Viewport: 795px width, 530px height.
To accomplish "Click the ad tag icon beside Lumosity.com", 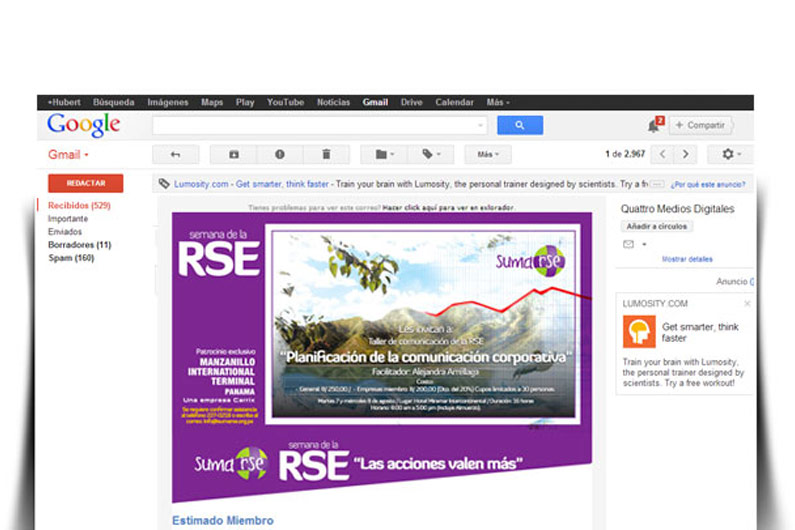I will [164, 184].
